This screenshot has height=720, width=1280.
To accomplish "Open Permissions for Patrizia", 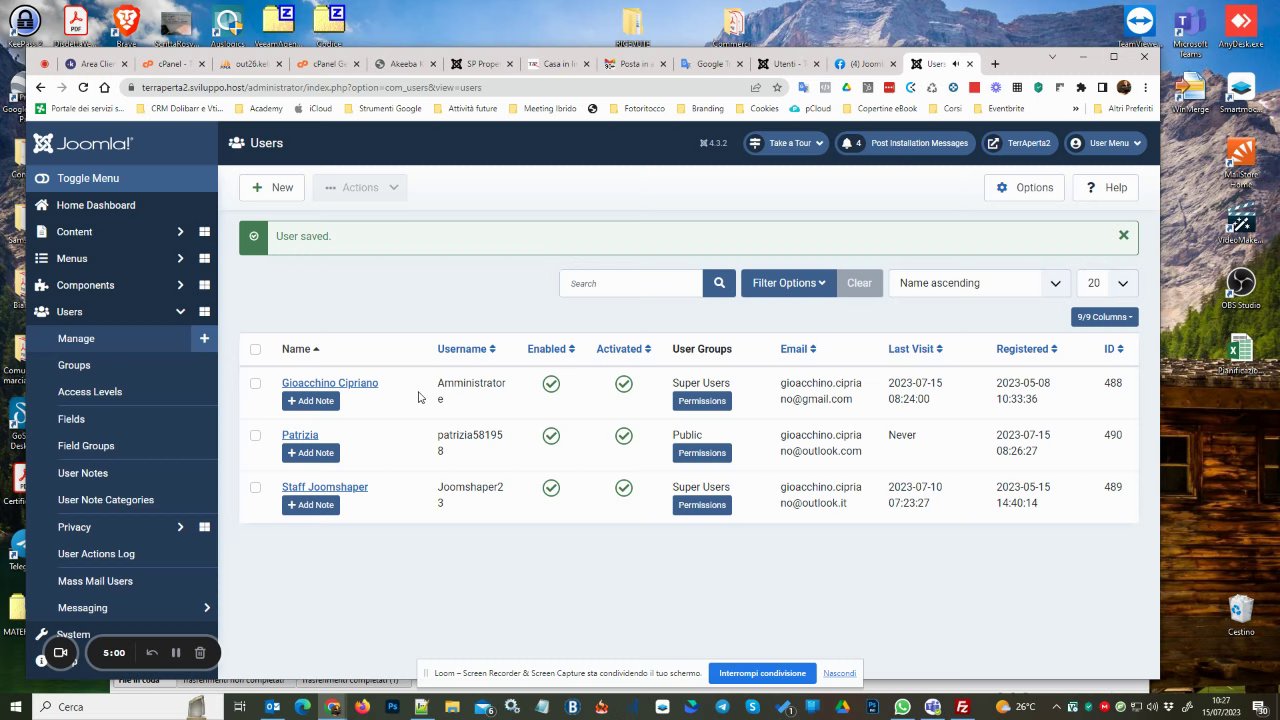I will tap(702, 453).
